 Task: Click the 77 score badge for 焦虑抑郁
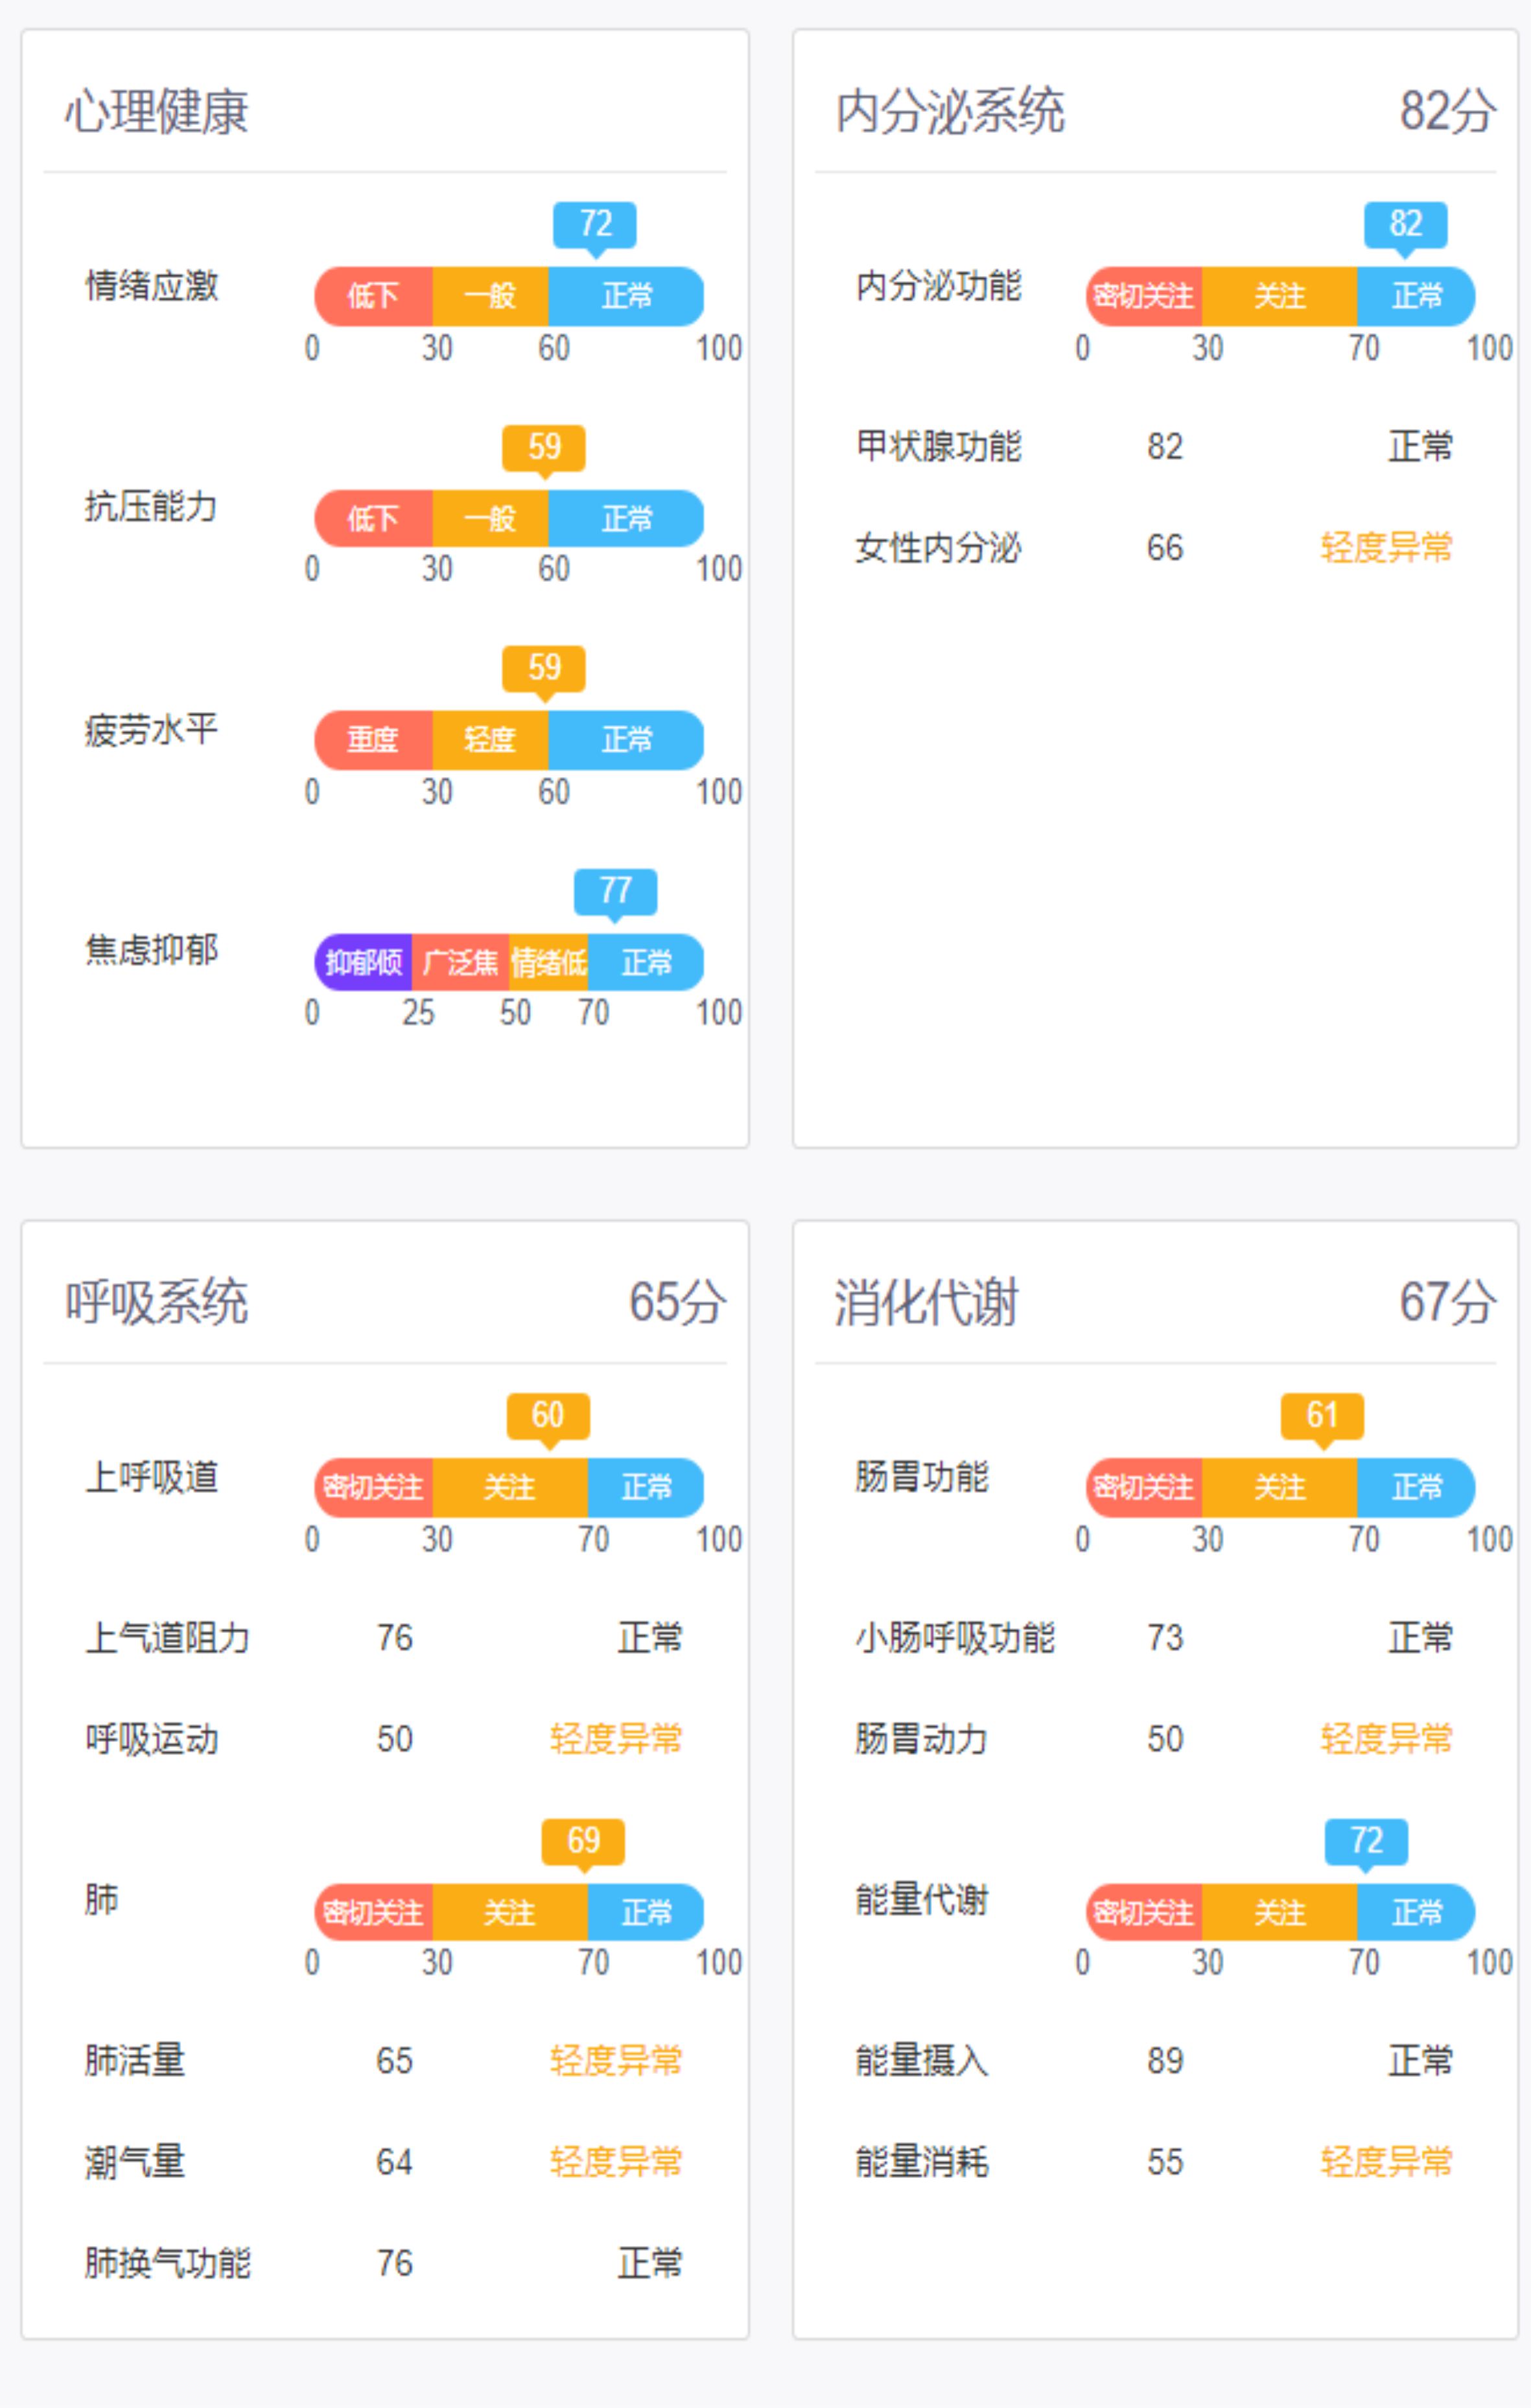point(615,891)
